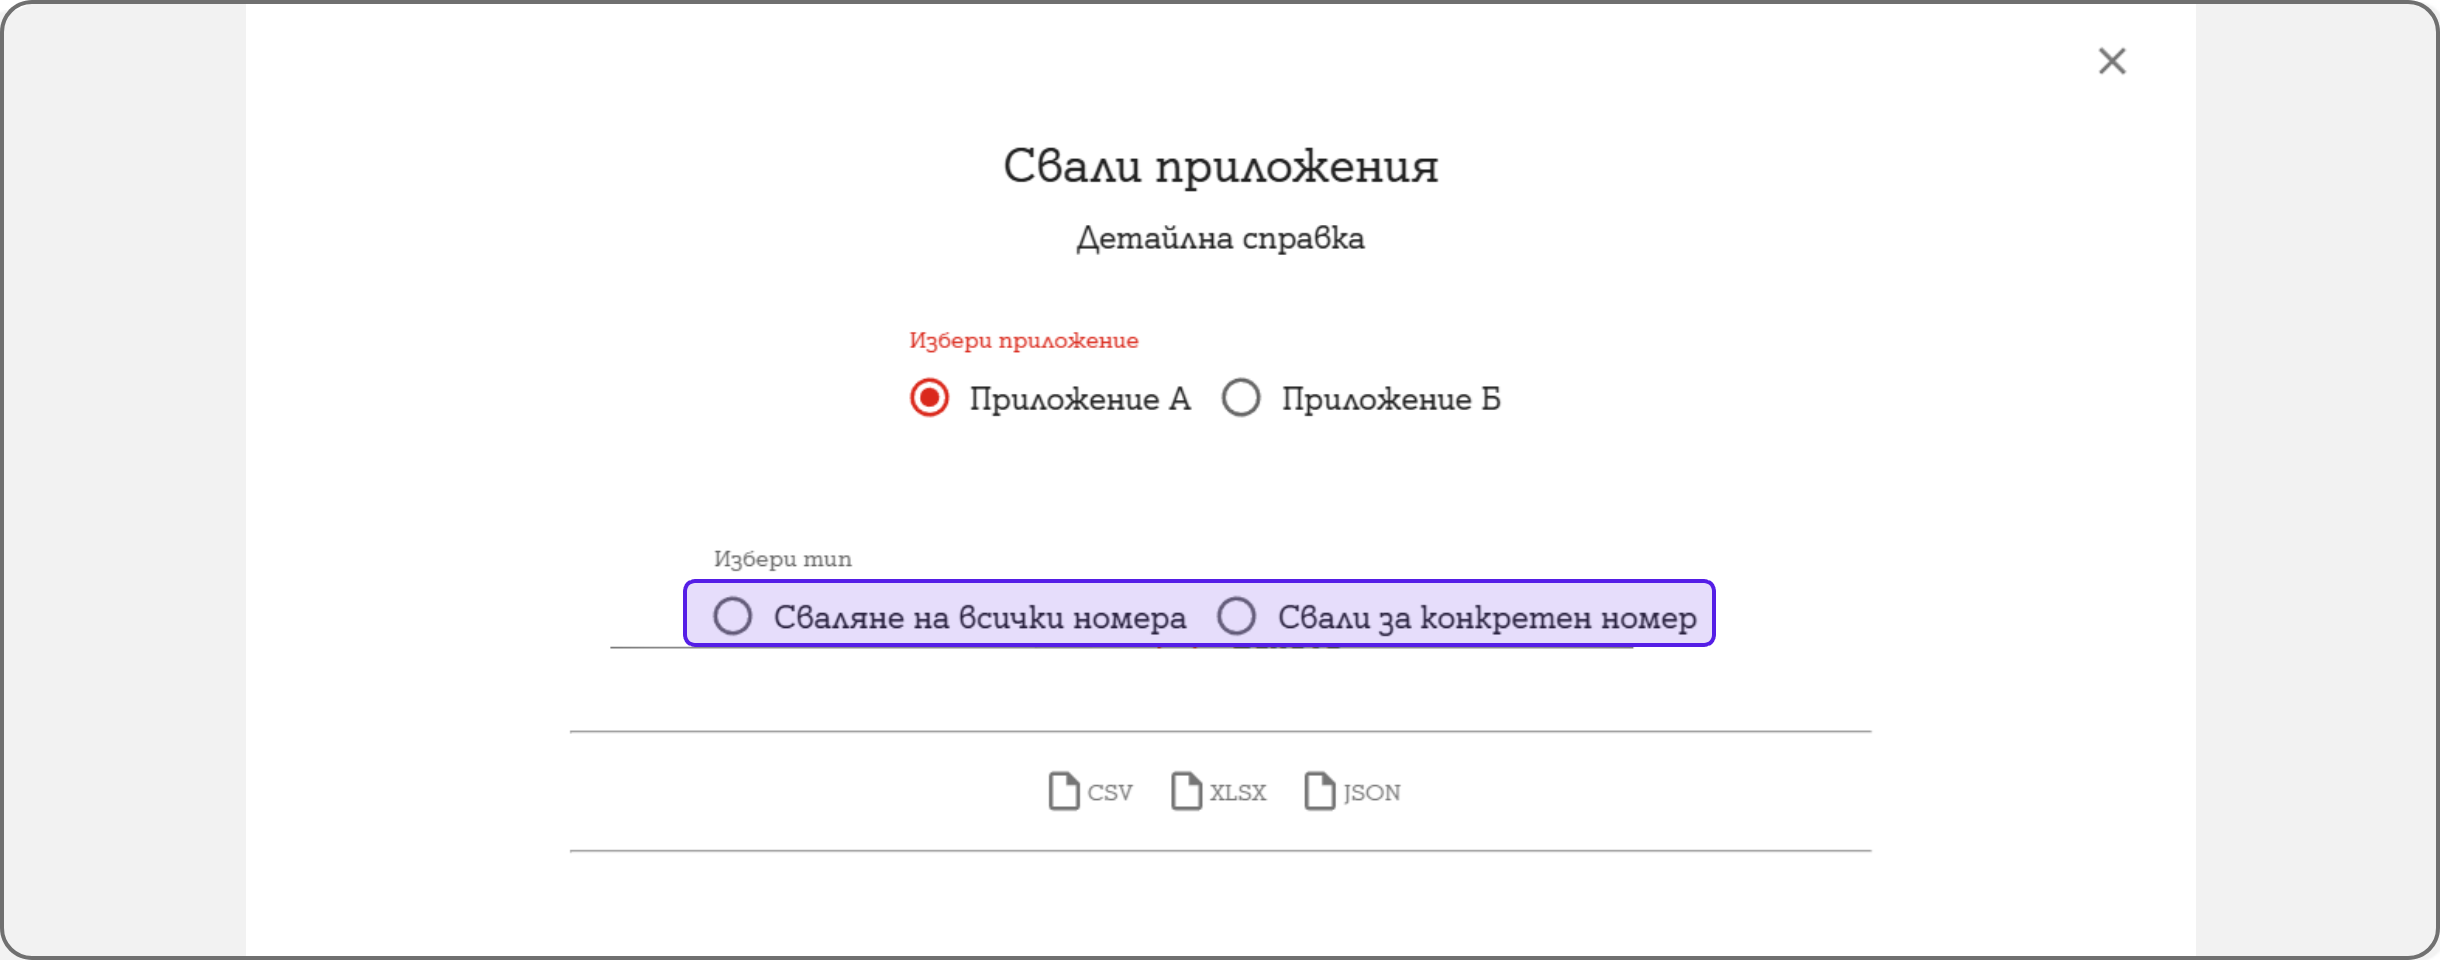Click the "Детайлна справка" subtitle
This screenshot has height=960, width=2440.
click(1221, 238)
